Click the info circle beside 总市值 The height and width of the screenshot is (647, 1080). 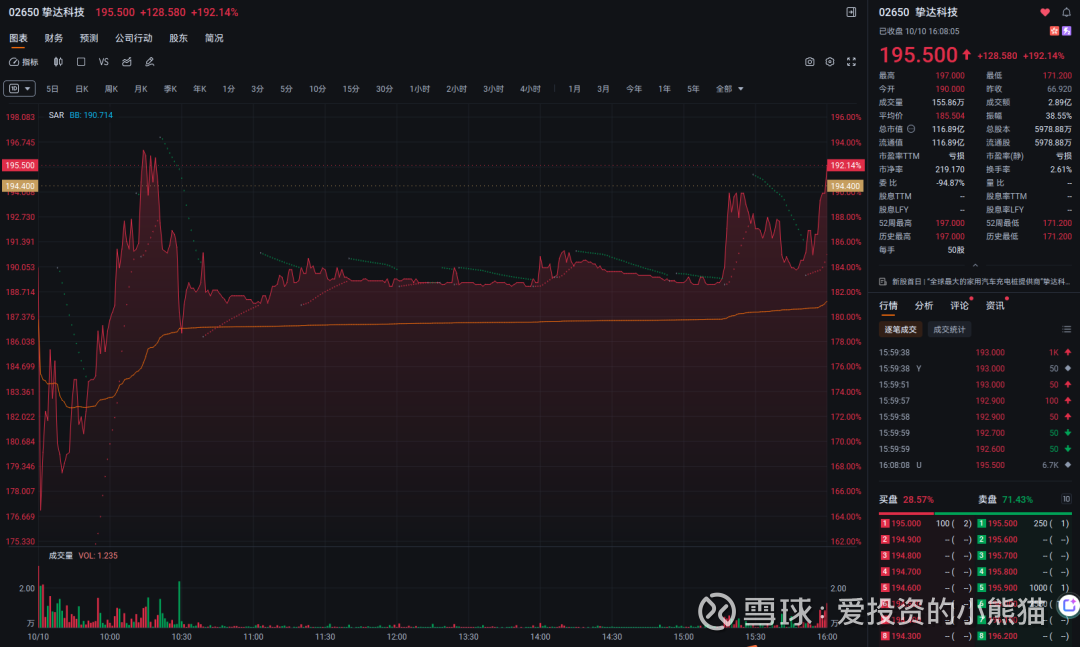pos(911,129)
